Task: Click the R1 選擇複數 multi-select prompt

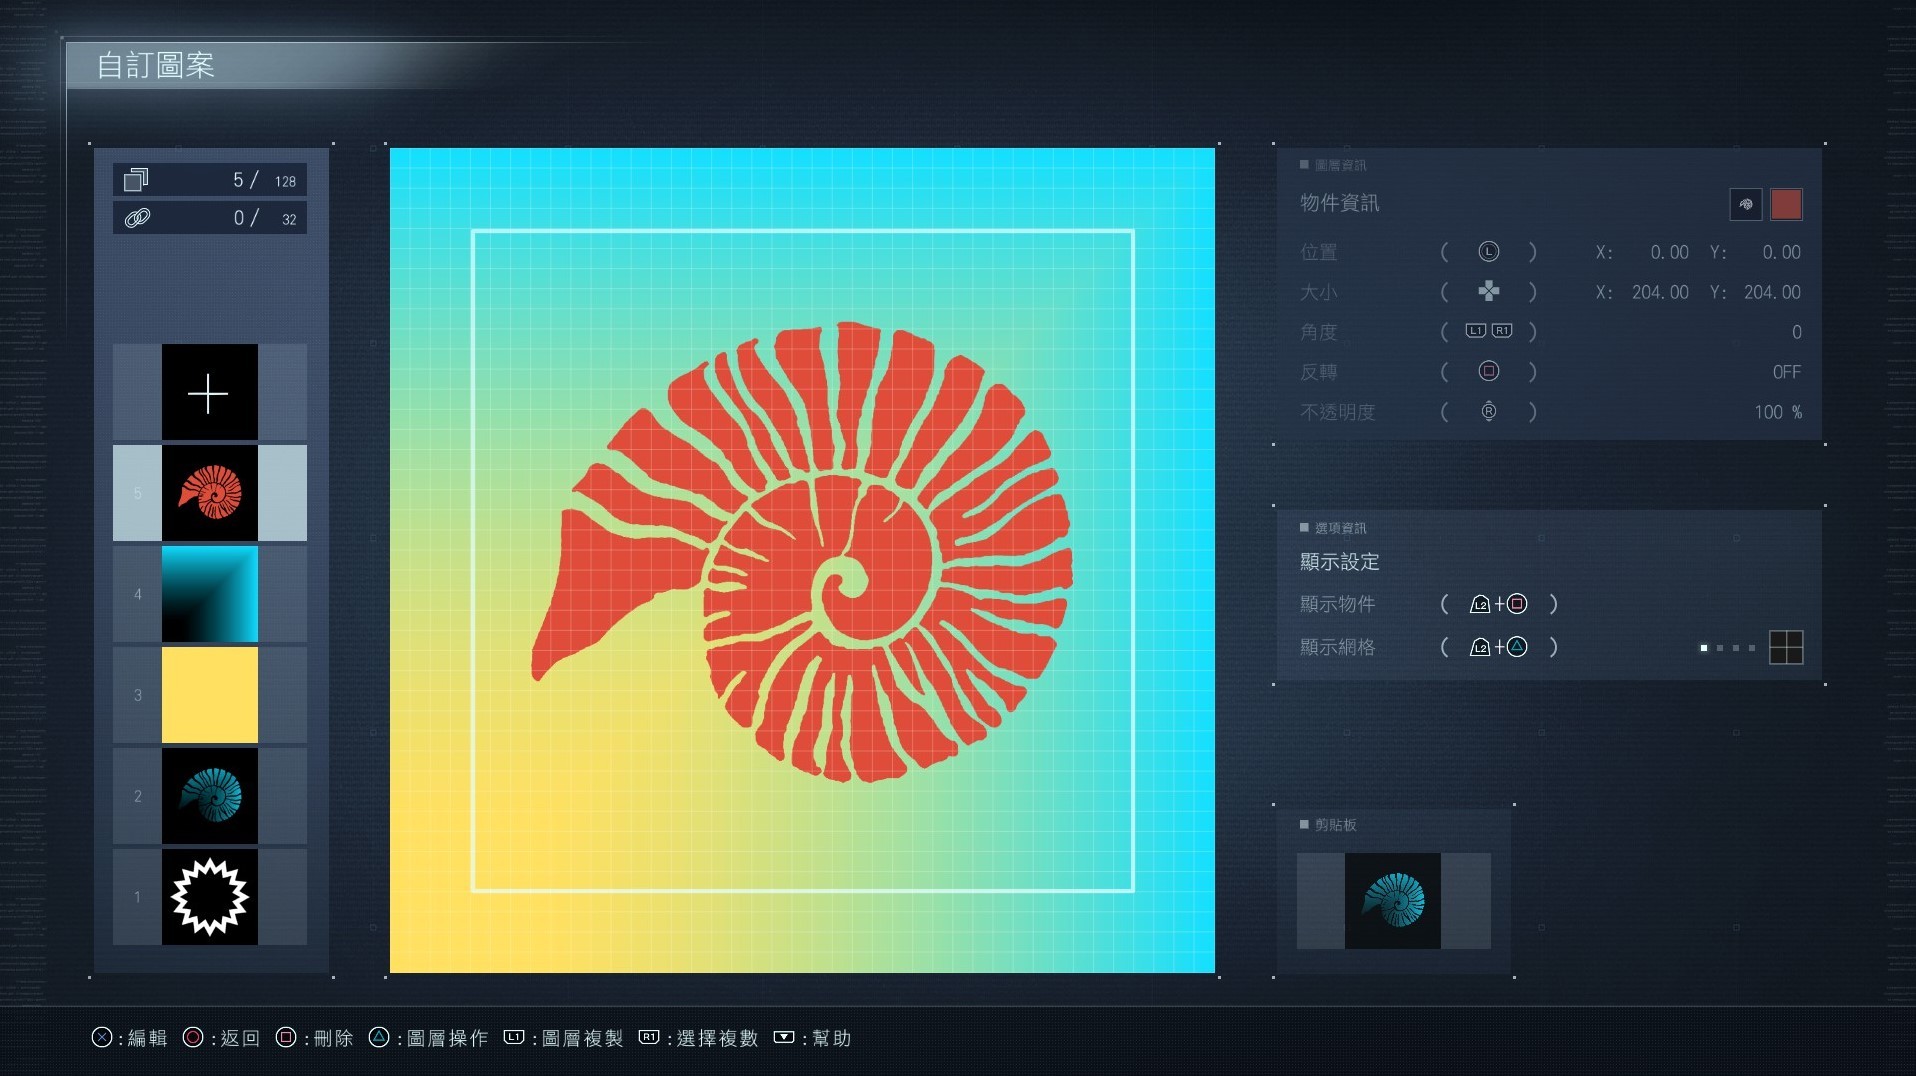Action: point(698,1038)
